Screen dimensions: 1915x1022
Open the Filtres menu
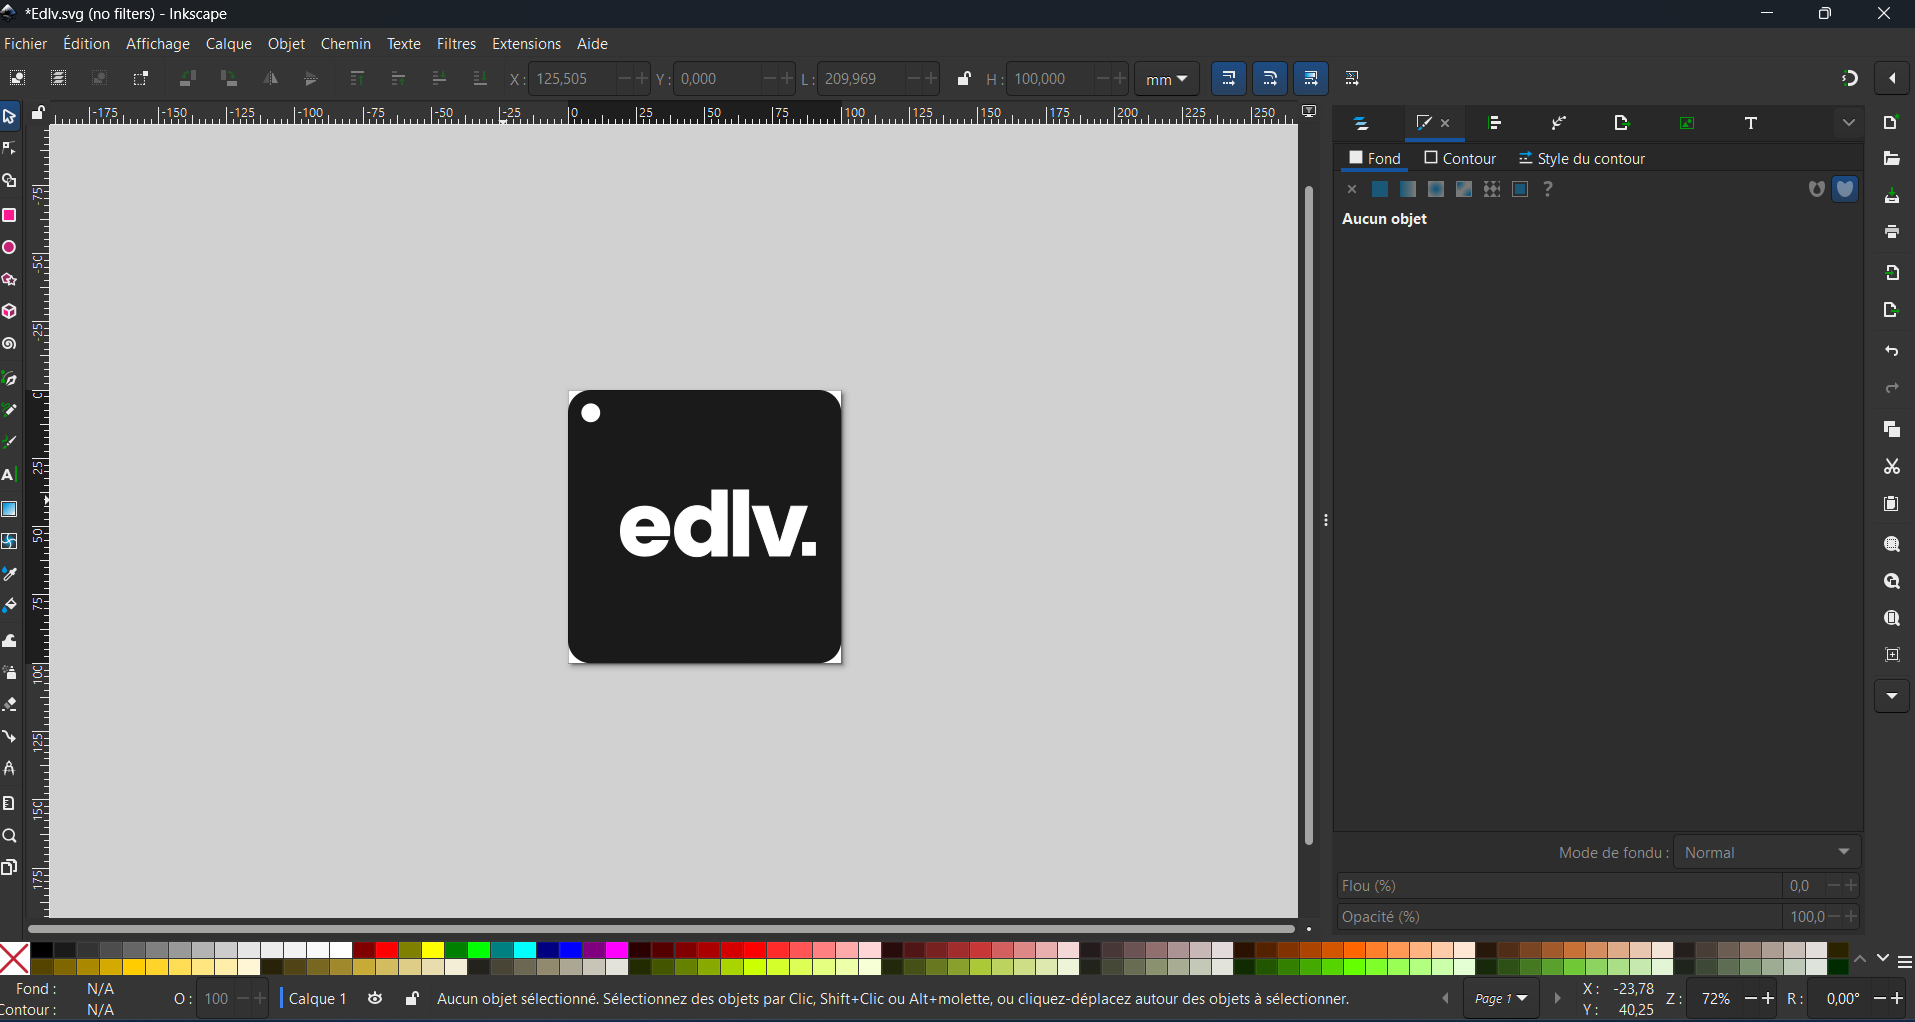pos(456,44)
